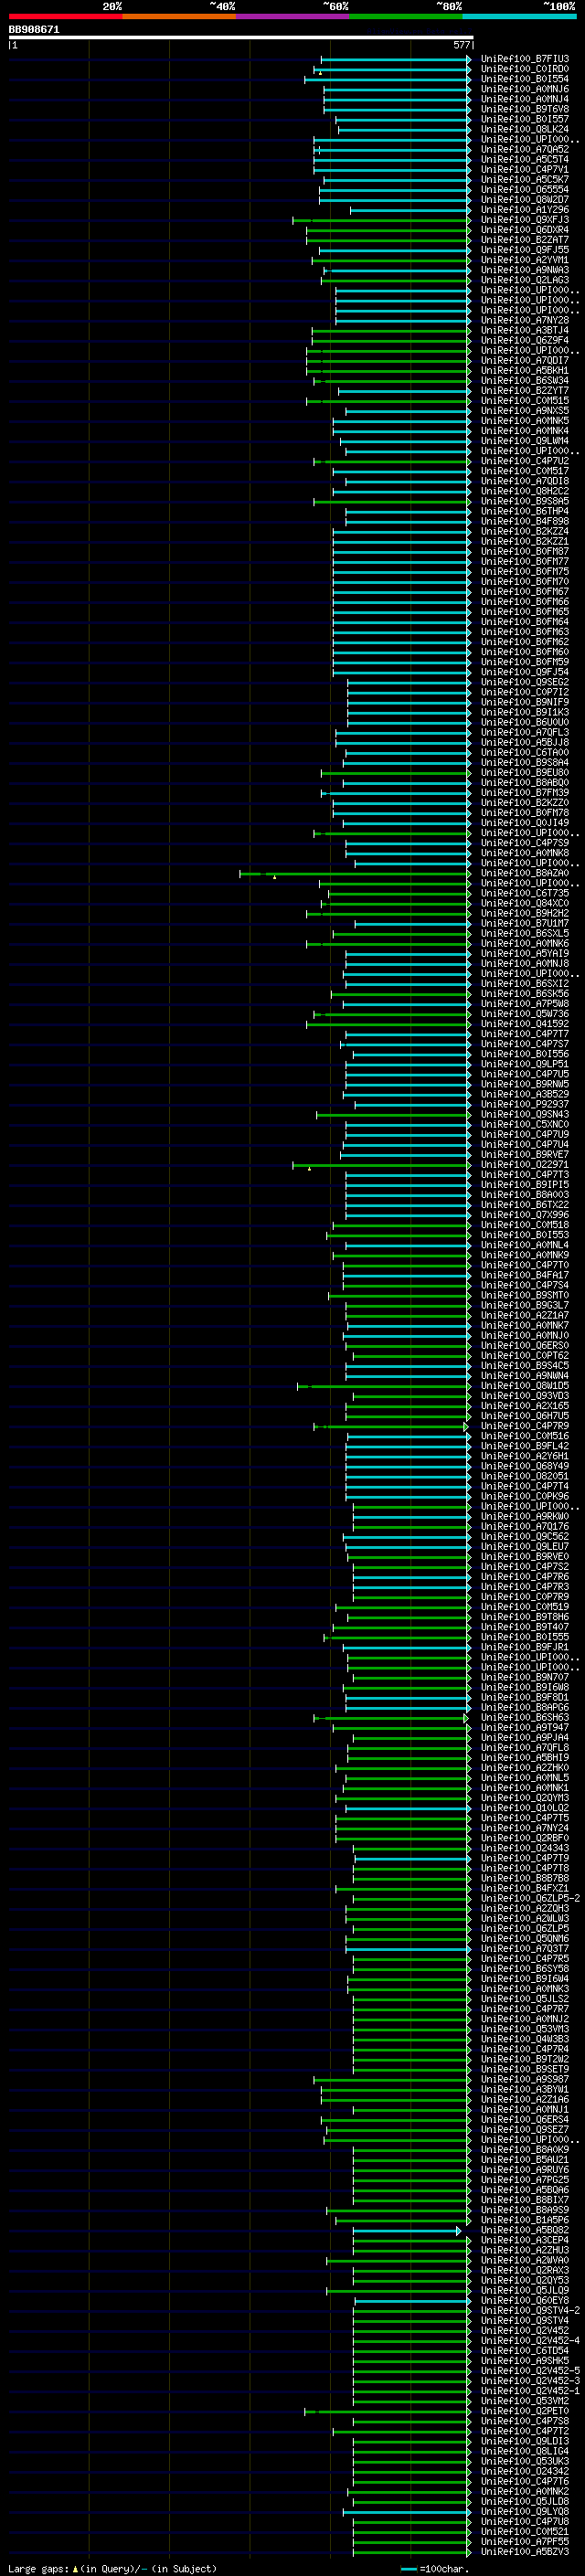Click UniRef100_Q2V452-4 entry

click(x=530, y=2341)
